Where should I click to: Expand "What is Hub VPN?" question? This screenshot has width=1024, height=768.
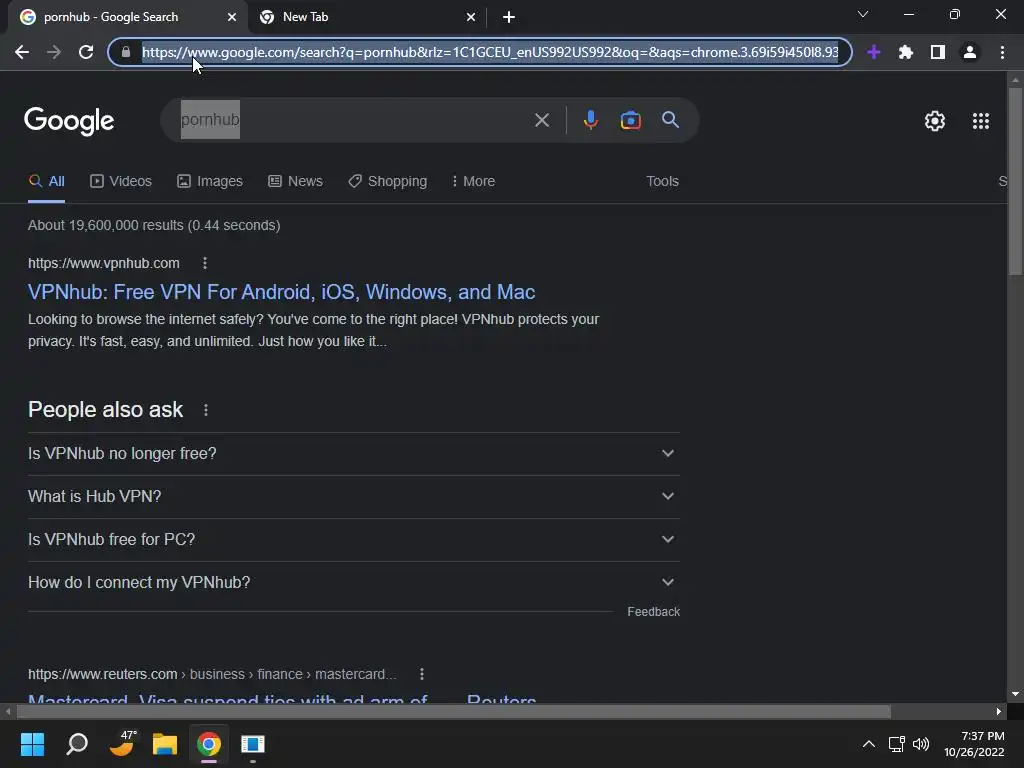pyautogui.click(x=354, y=496)
